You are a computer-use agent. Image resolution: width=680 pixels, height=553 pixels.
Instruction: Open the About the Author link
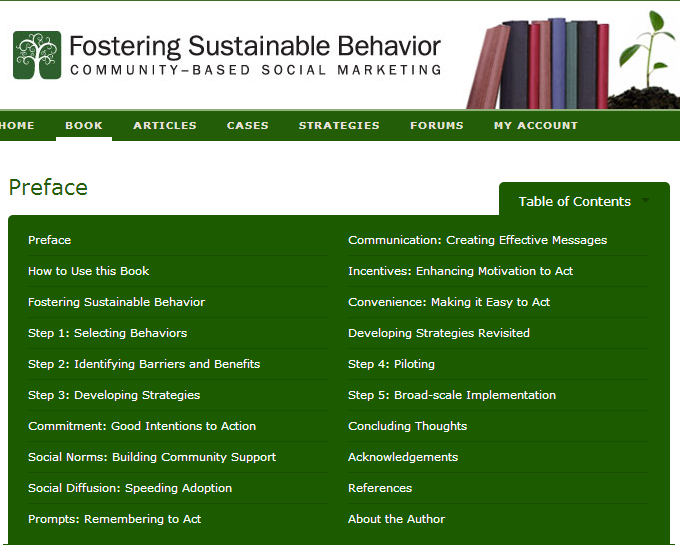coord(396,519)
